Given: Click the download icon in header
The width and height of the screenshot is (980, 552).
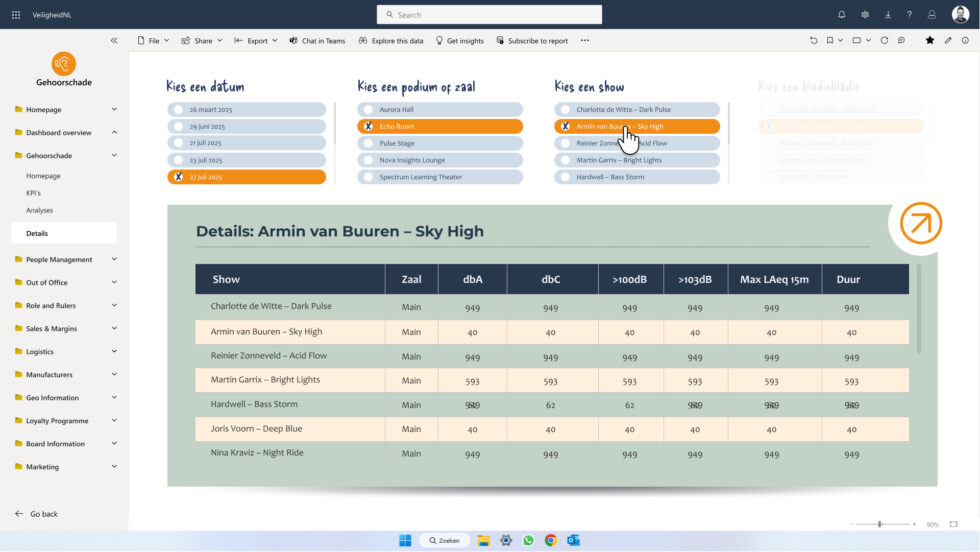Looking at the screenshot, I should [888, 15].
